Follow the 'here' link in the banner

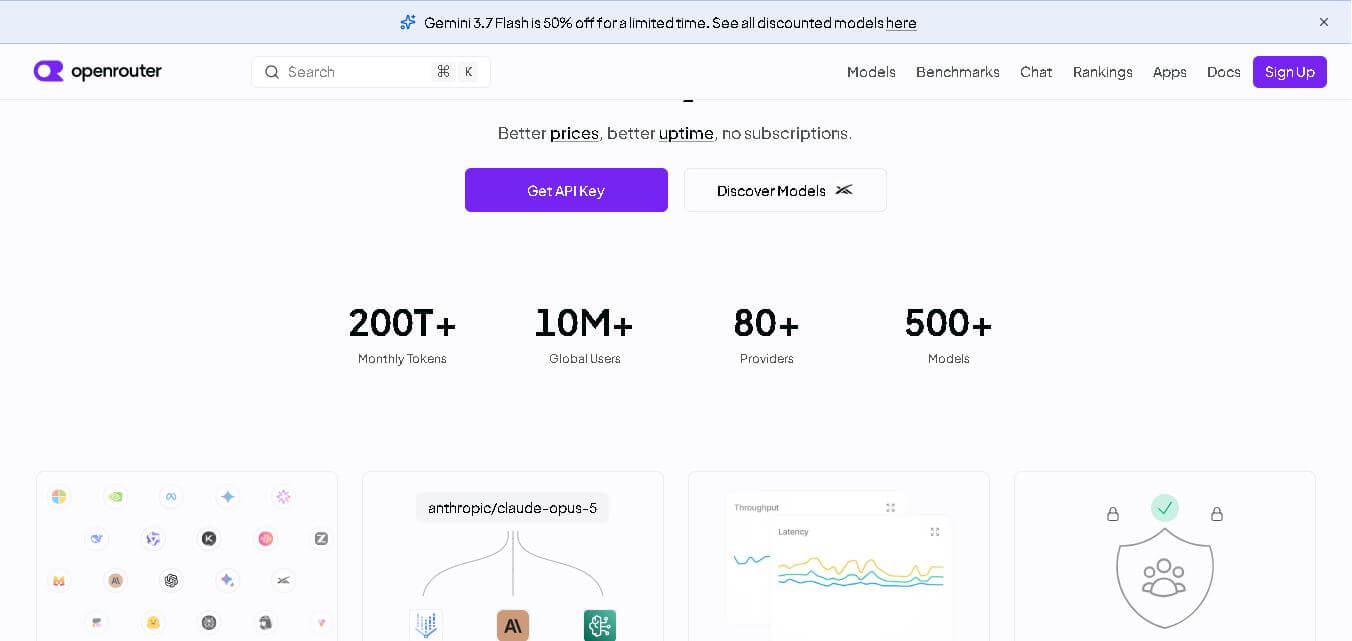tap(901, 23)
